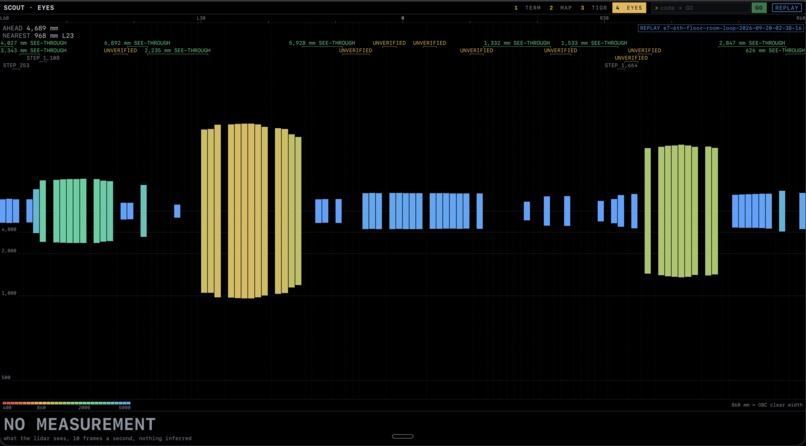Viewport: 806px width, 446px height.
Task: Click the teal-green lidar bar cluster
Action: tap(77, 211)
